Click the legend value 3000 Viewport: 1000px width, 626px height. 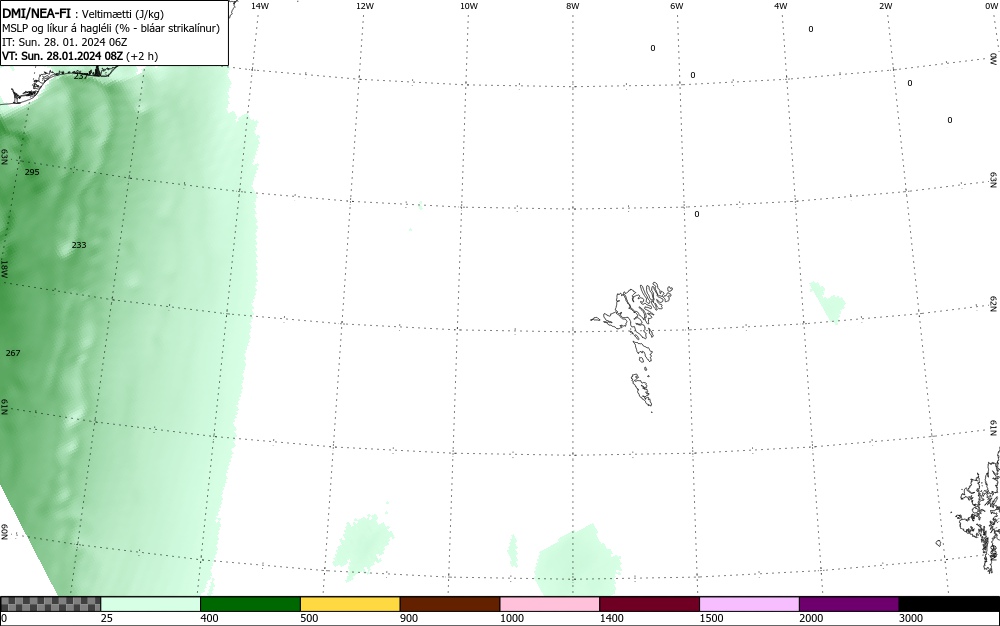tap(911, 618)
